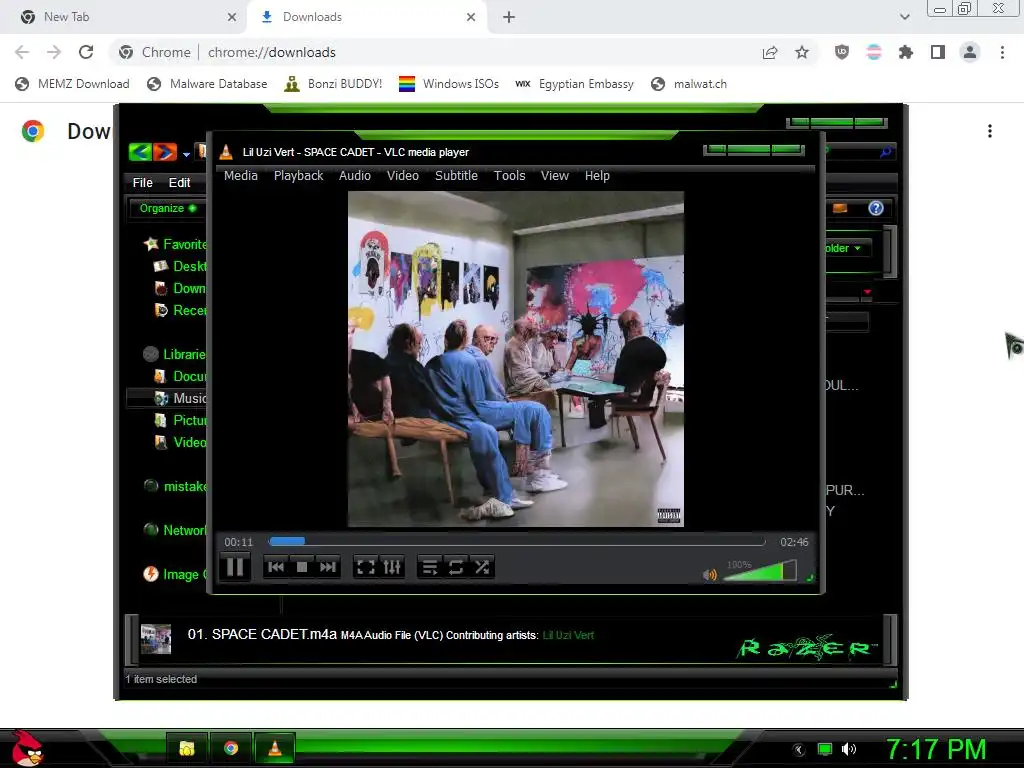Skip to next track in VLC
Screen dimensions: 1024x768
[x=328, y=567]
